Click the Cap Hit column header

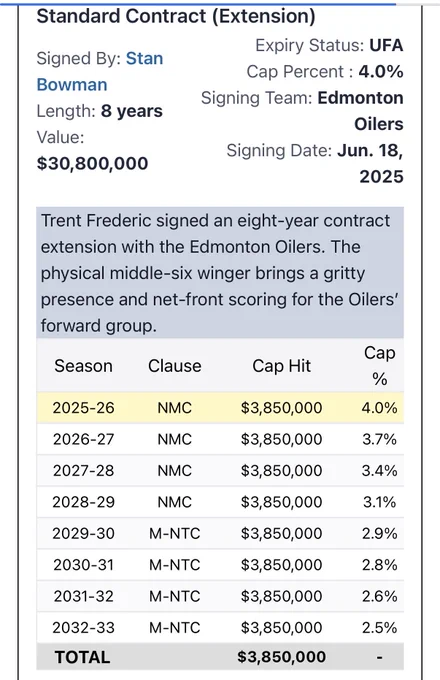[281, 366]
